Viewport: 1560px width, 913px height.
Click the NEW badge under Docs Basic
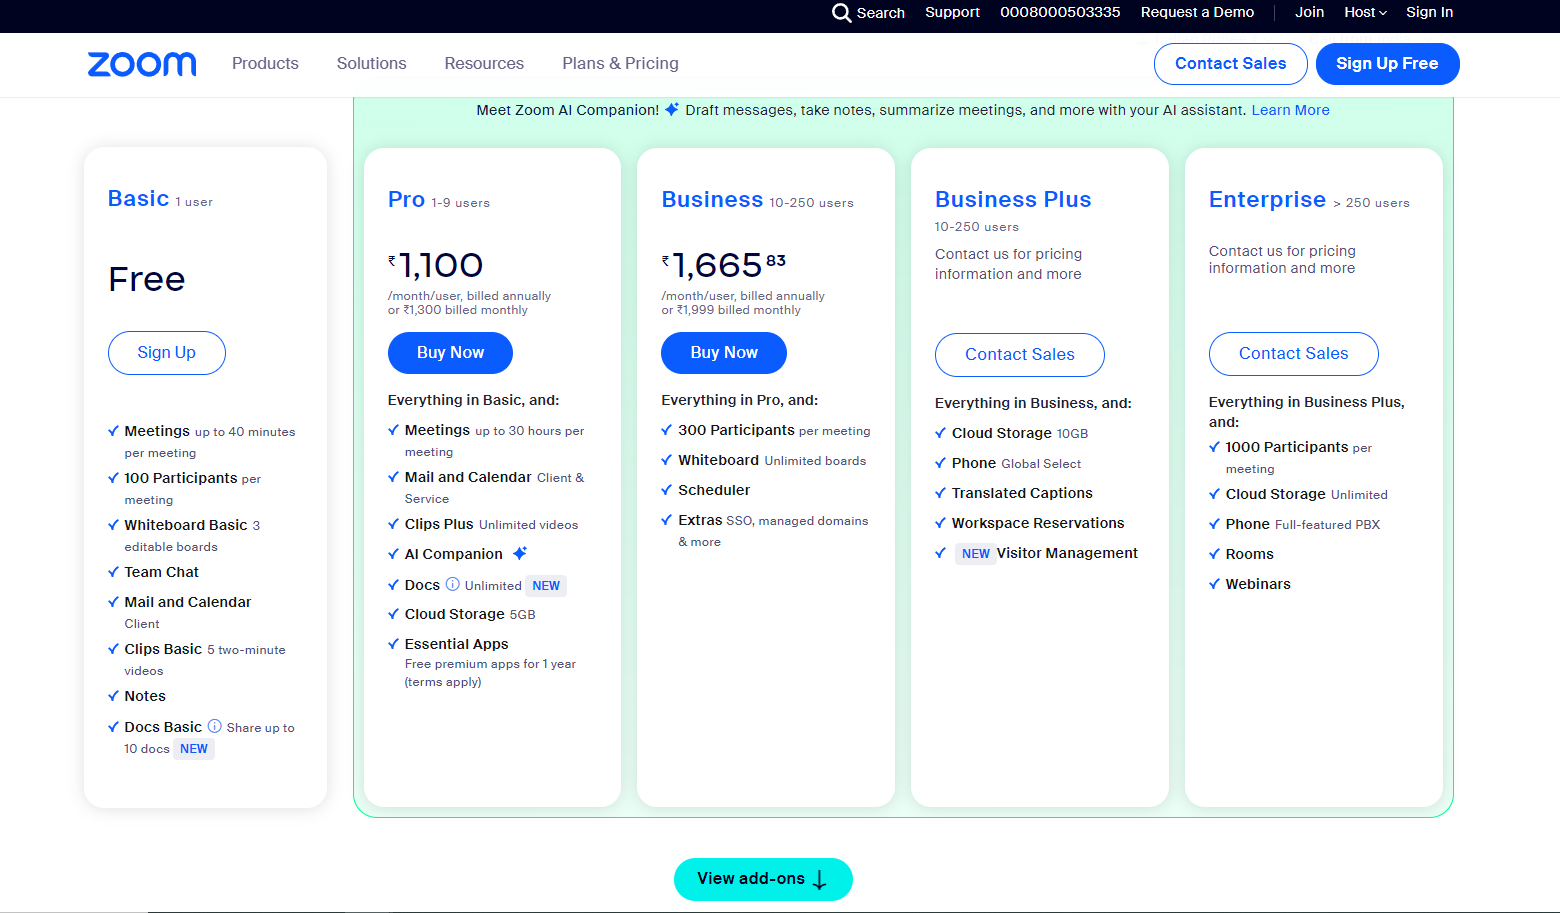pos(194,749)
